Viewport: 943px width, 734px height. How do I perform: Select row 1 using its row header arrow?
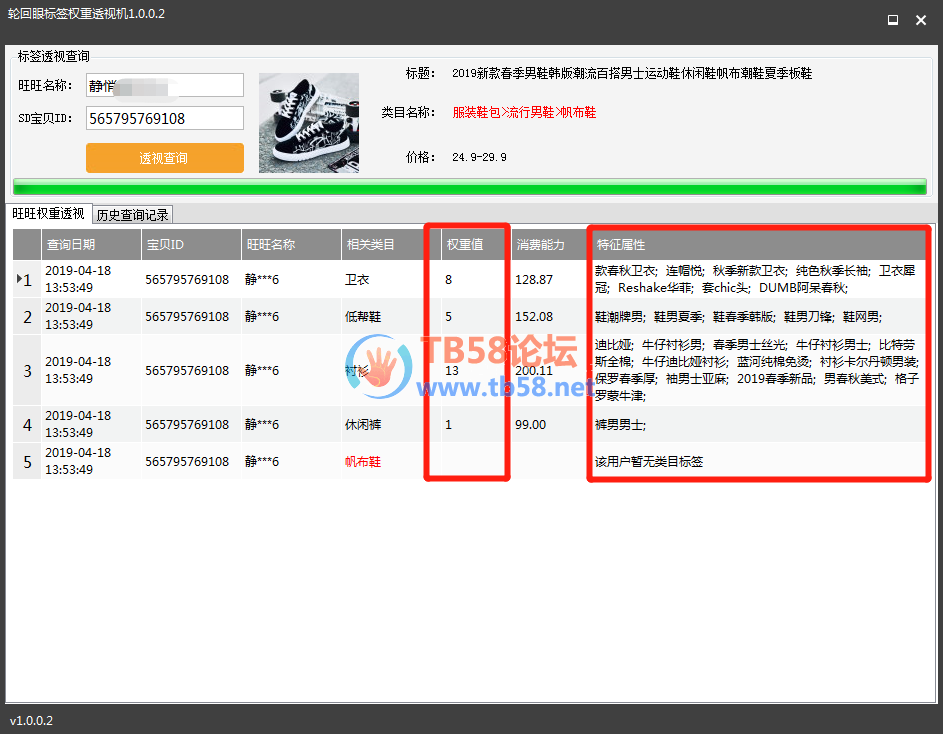pyautogui.click(x=27, y=280)
